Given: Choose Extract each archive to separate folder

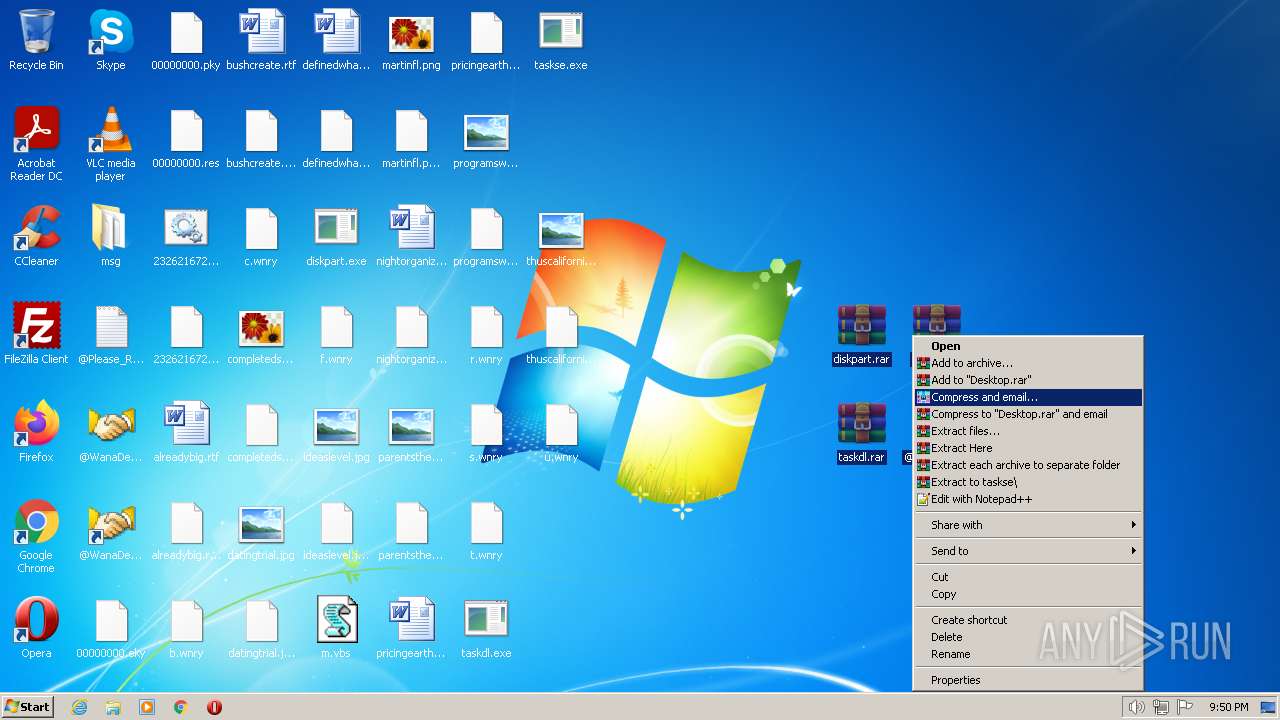Looking at the screenshot, I should pyautogui.click(x=1027, y=465).
